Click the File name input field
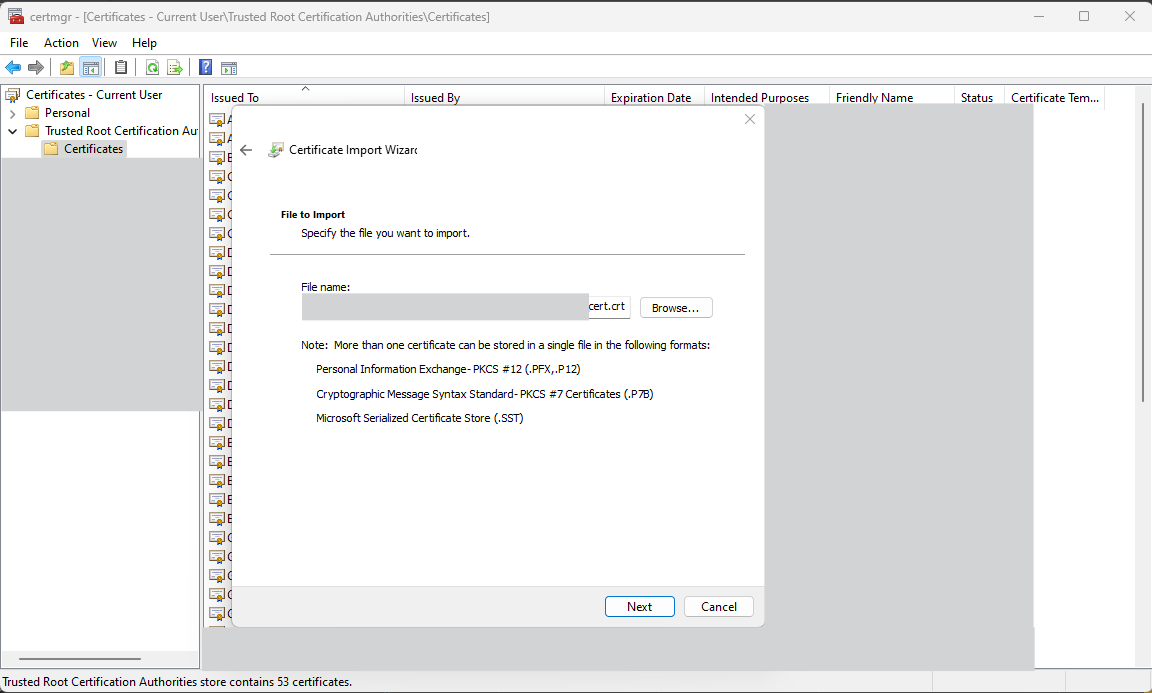Screen dimensions: 1152x693 pyautogui.click(x=466, y=307)
